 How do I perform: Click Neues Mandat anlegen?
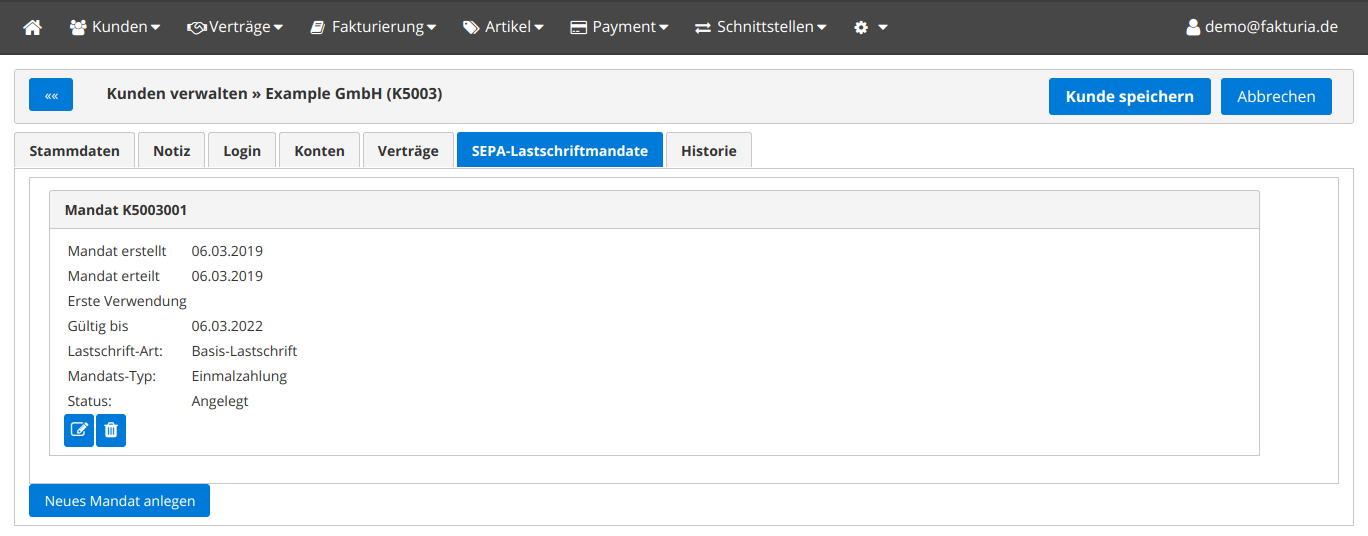click(x=119, y=501)
